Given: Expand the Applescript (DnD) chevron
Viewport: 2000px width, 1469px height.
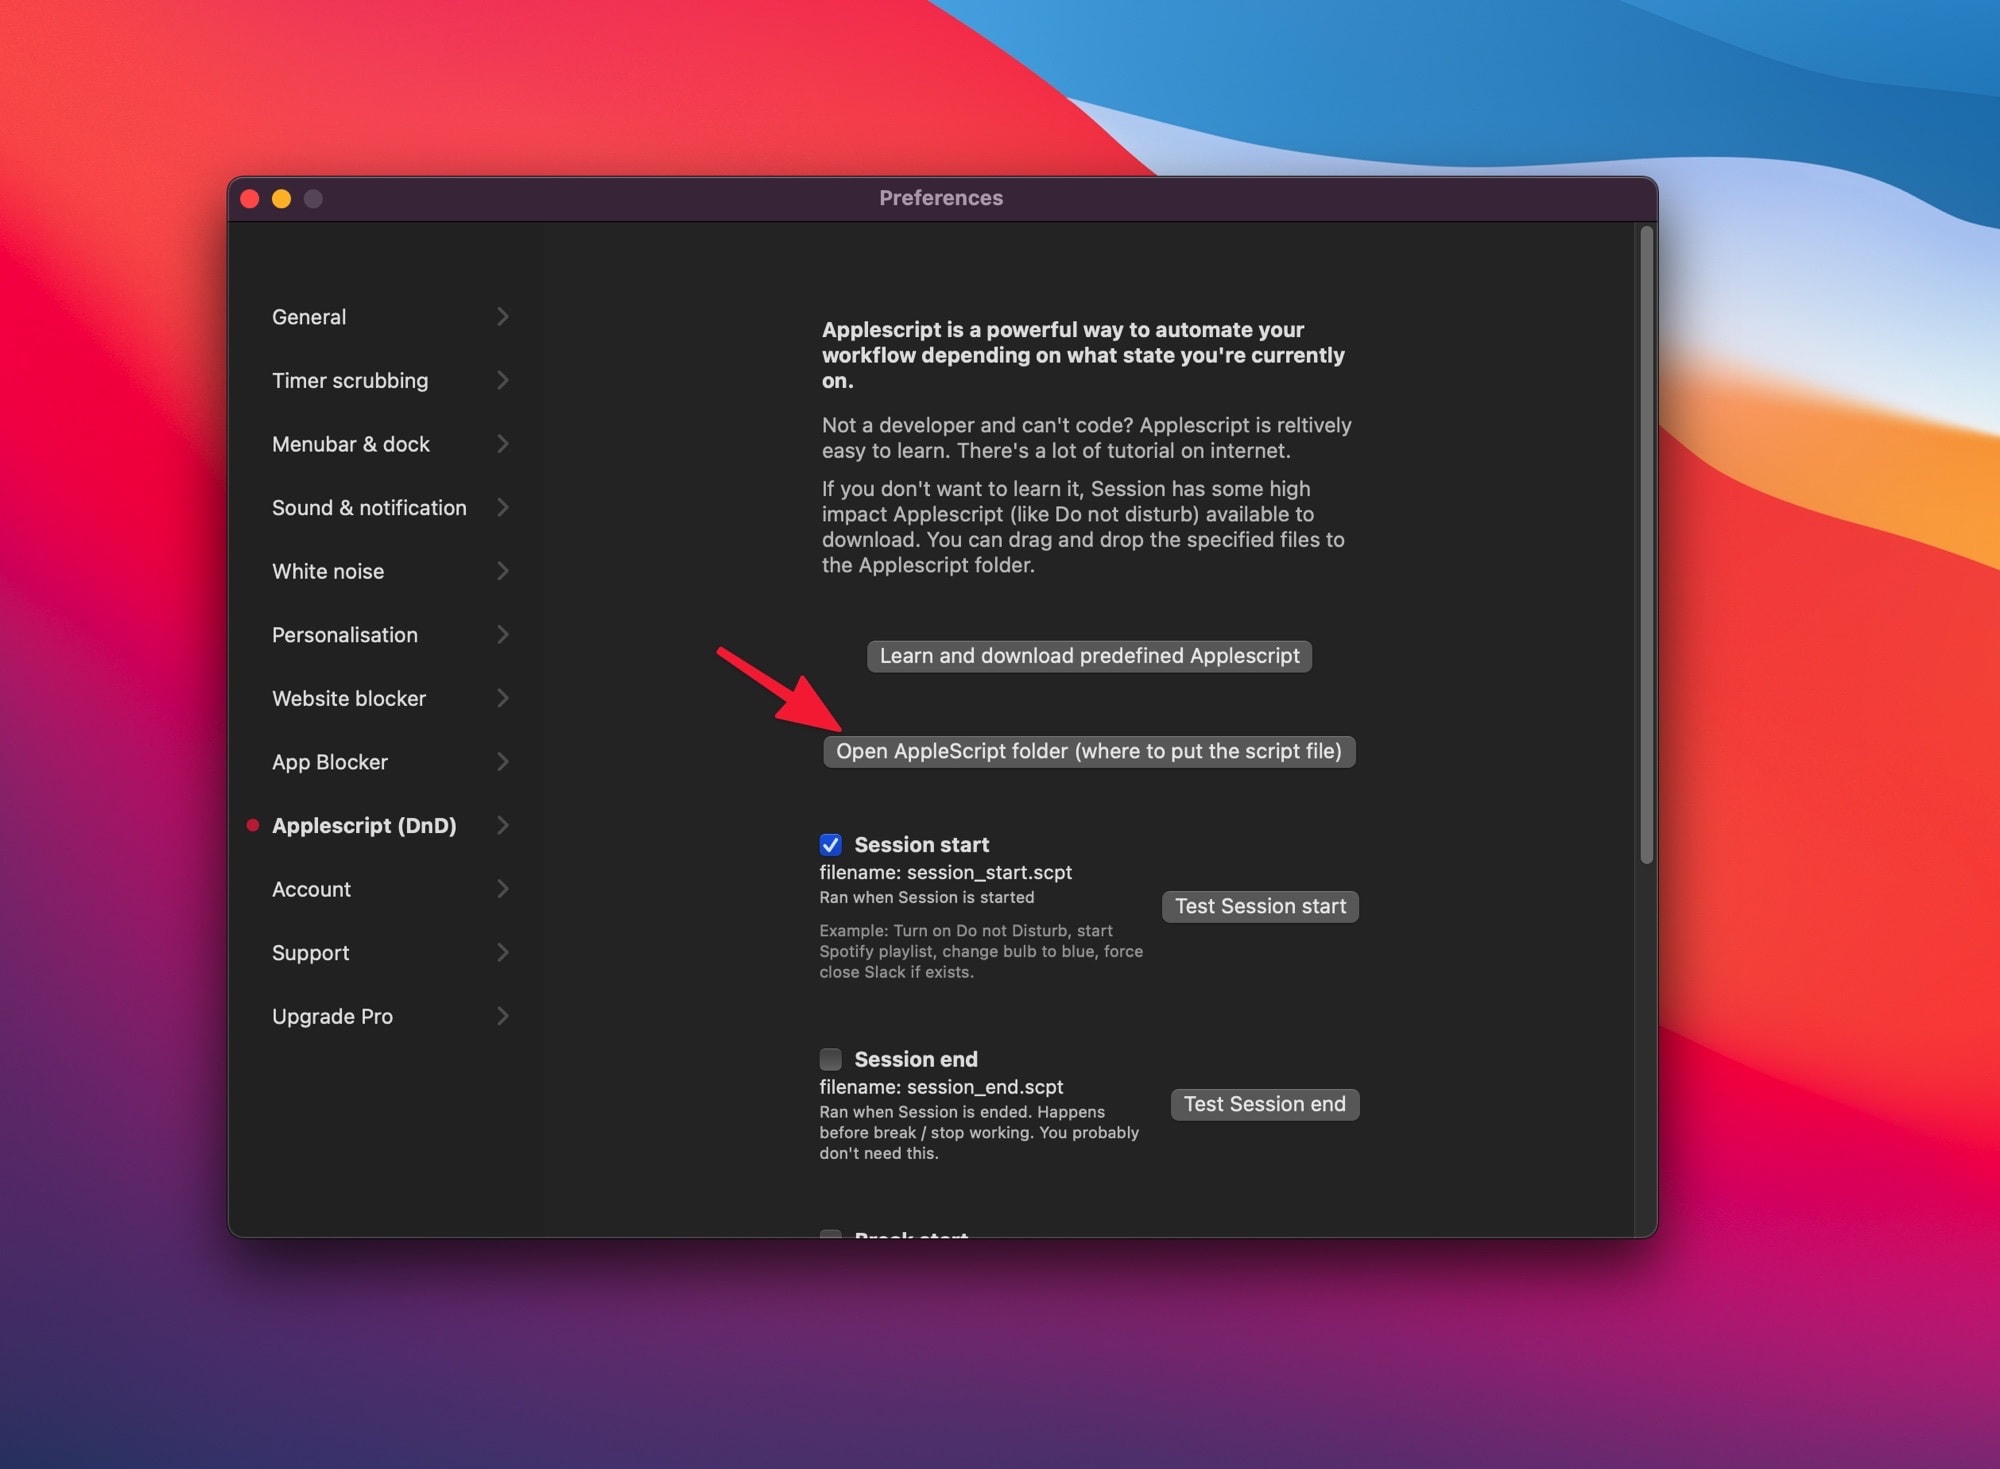Looking at the screenshot, I should pos(504,825).
